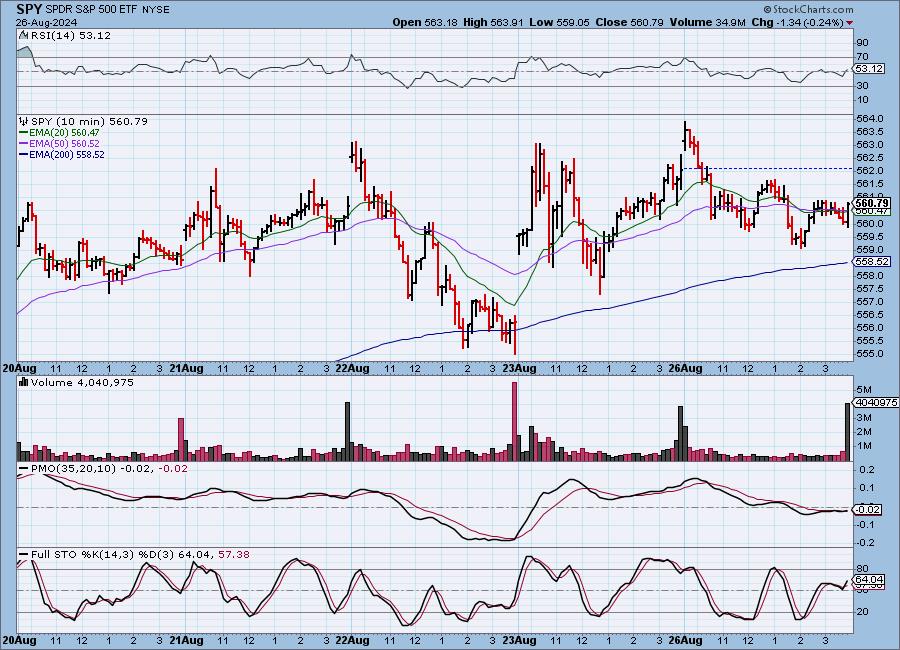Click the candlestick icon beside SPY (10 min)

[24, 121]
